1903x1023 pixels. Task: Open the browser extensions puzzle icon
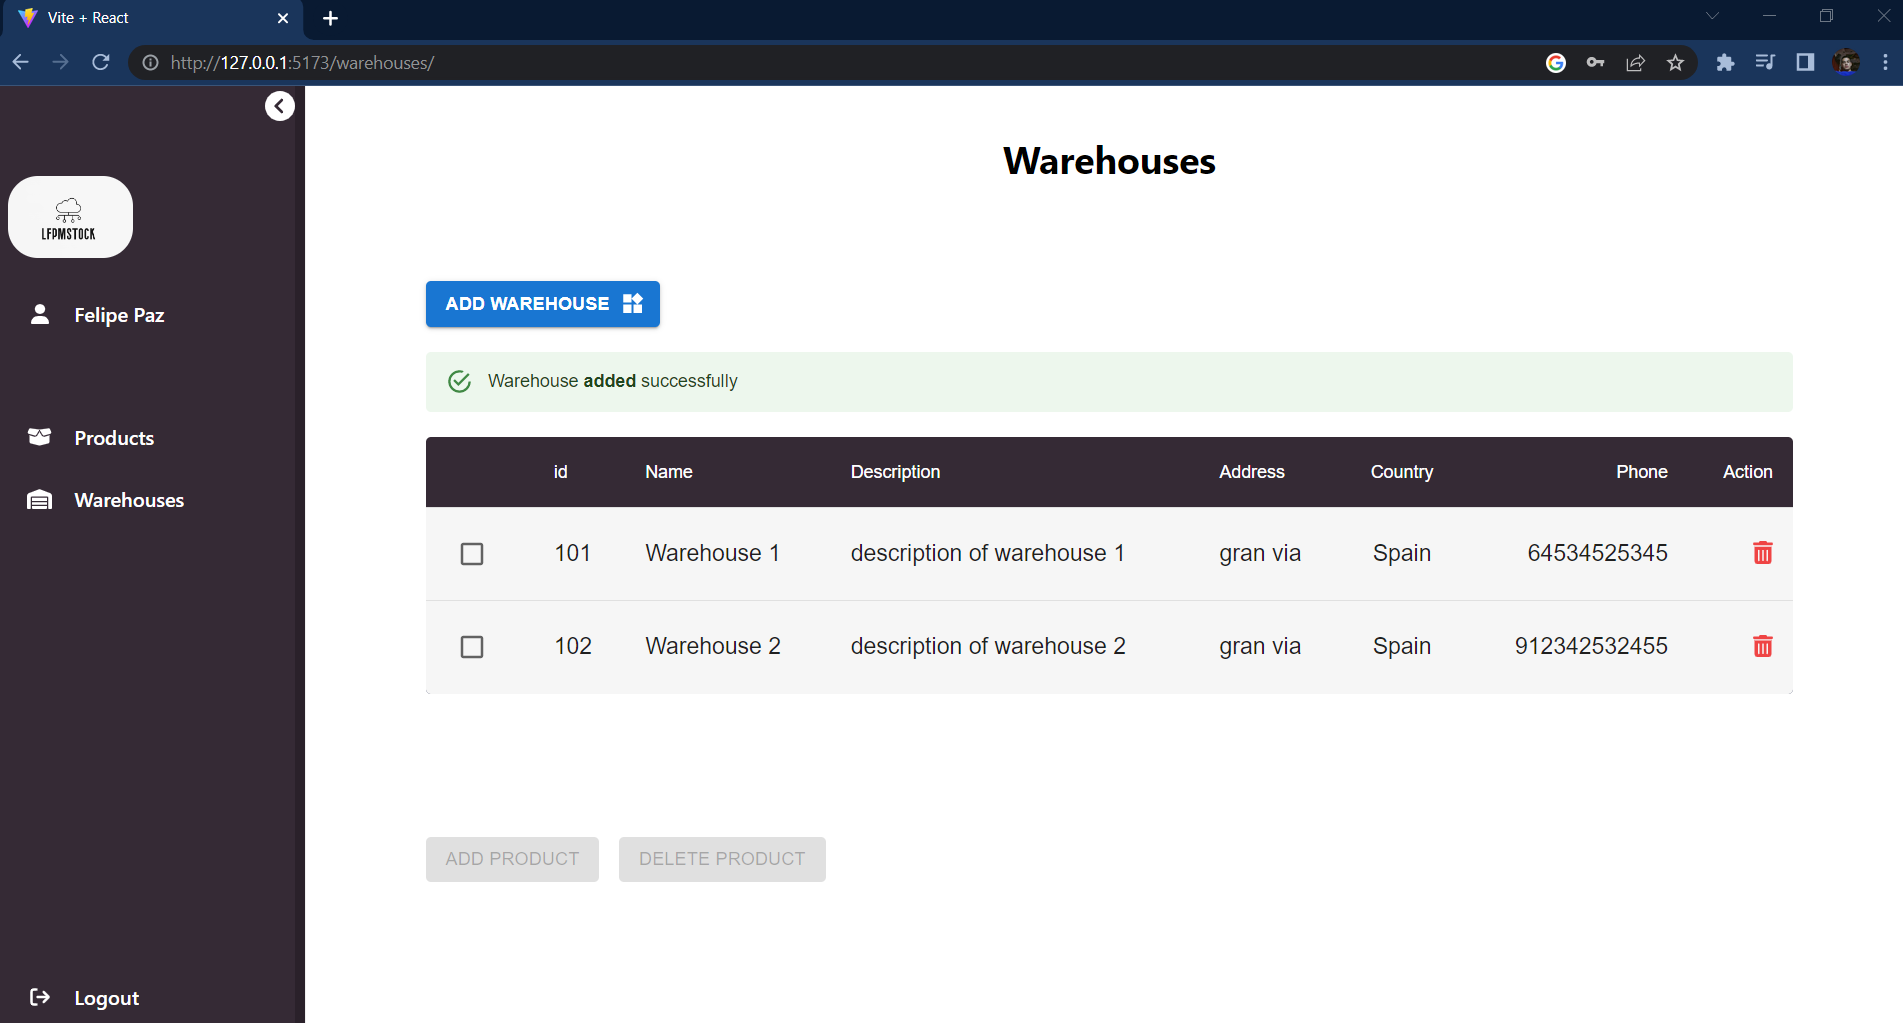pos(1725,62)
